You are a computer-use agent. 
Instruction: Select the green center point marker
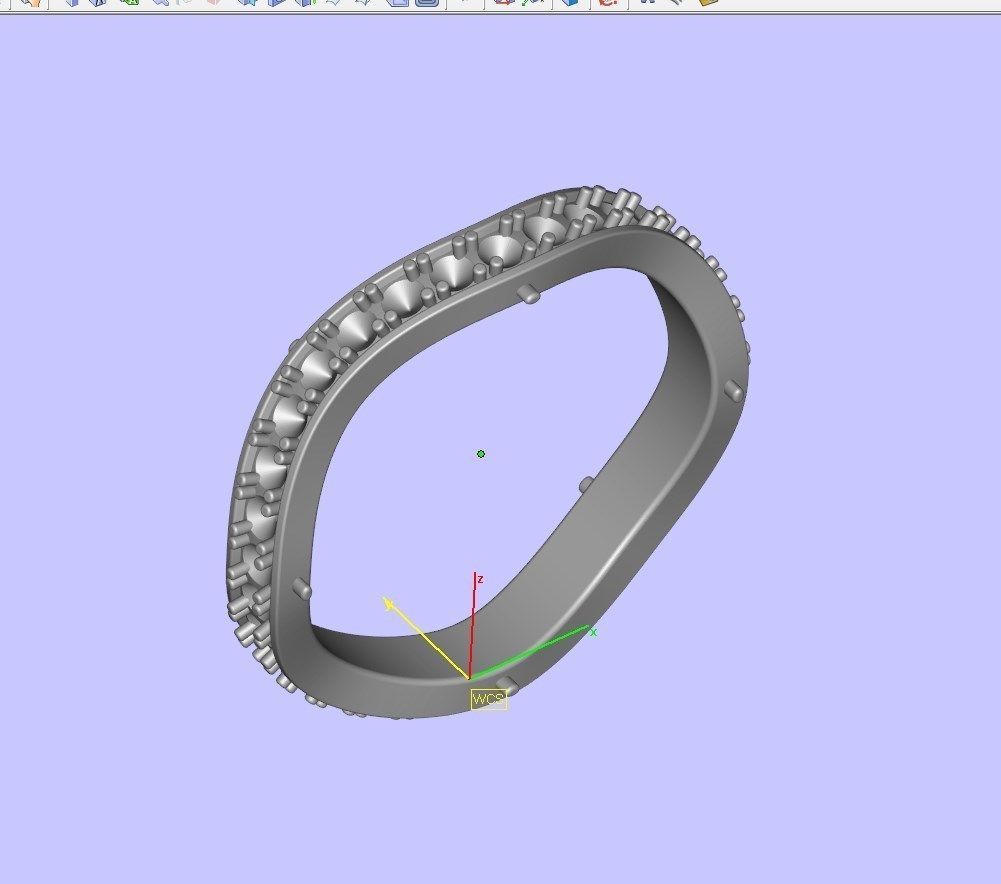click(481, 454)
